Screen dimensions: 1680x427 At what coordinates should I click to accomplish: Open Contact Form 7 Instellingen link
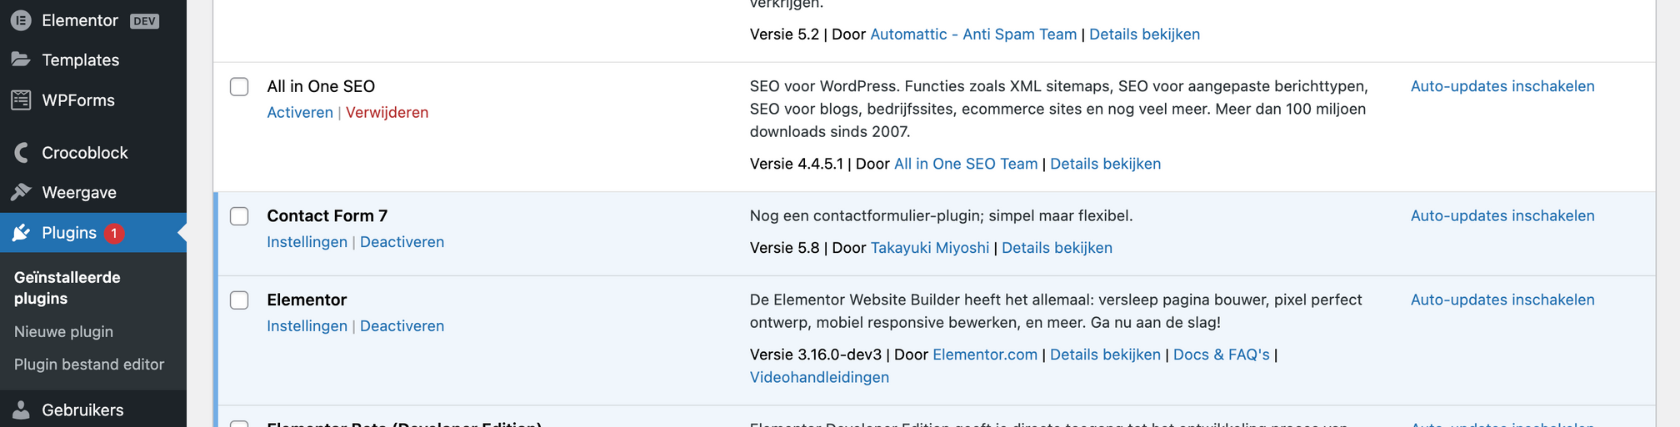click(307, 242)
